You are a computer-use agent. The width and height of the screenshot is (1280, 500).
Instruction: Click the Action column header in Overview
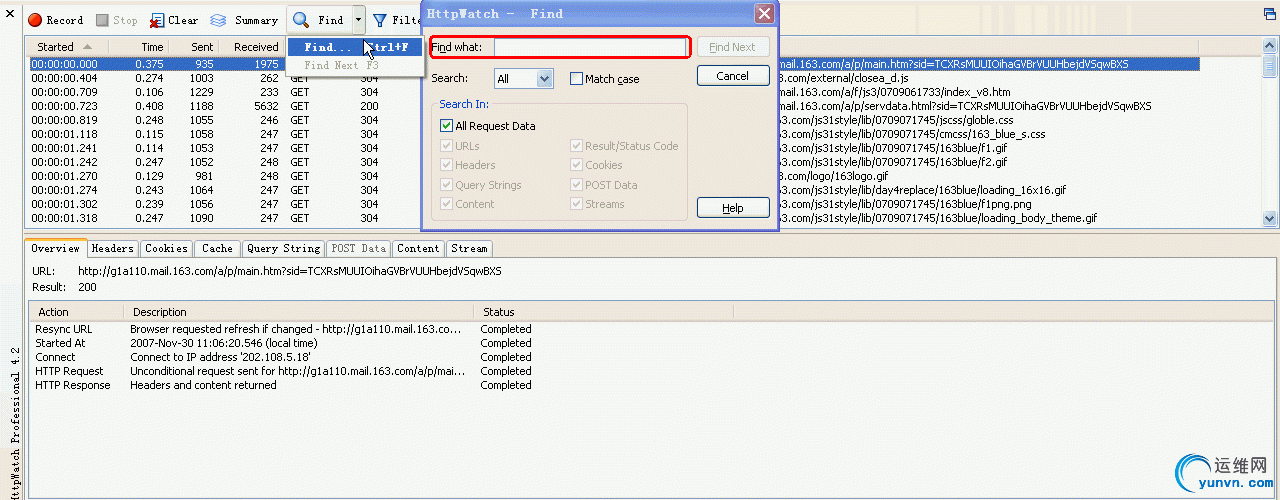tap(76, 312)
